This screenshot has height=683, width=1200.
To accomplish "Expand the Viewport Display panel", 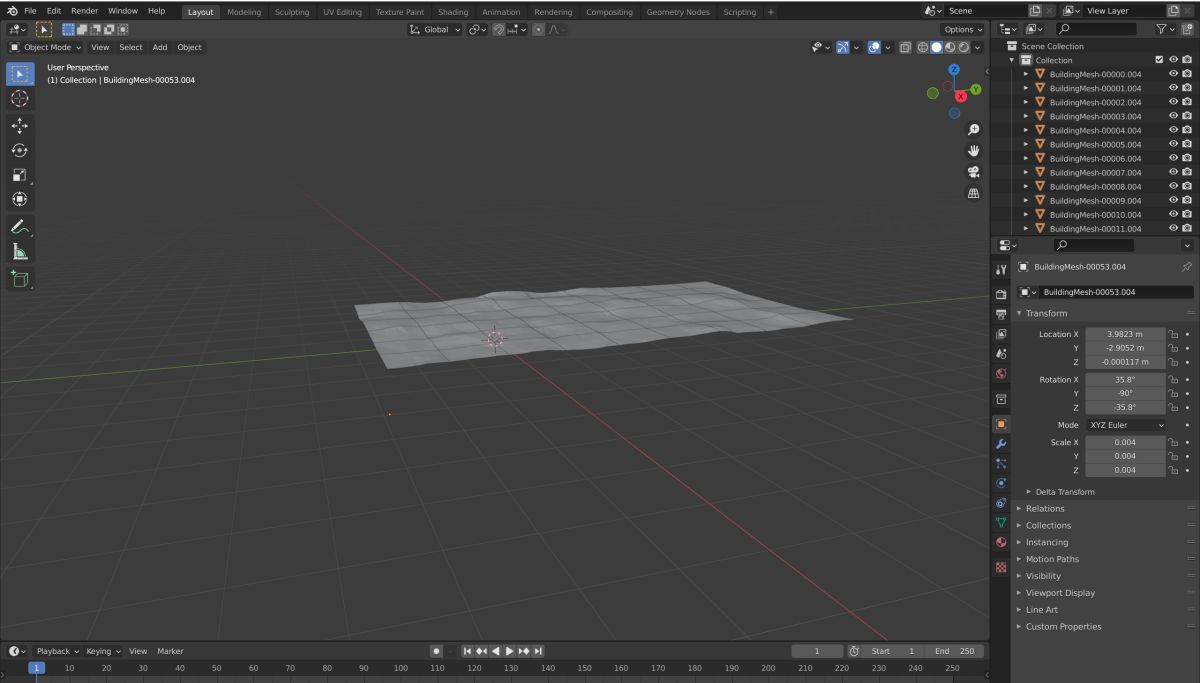I will click(1059, 592).
